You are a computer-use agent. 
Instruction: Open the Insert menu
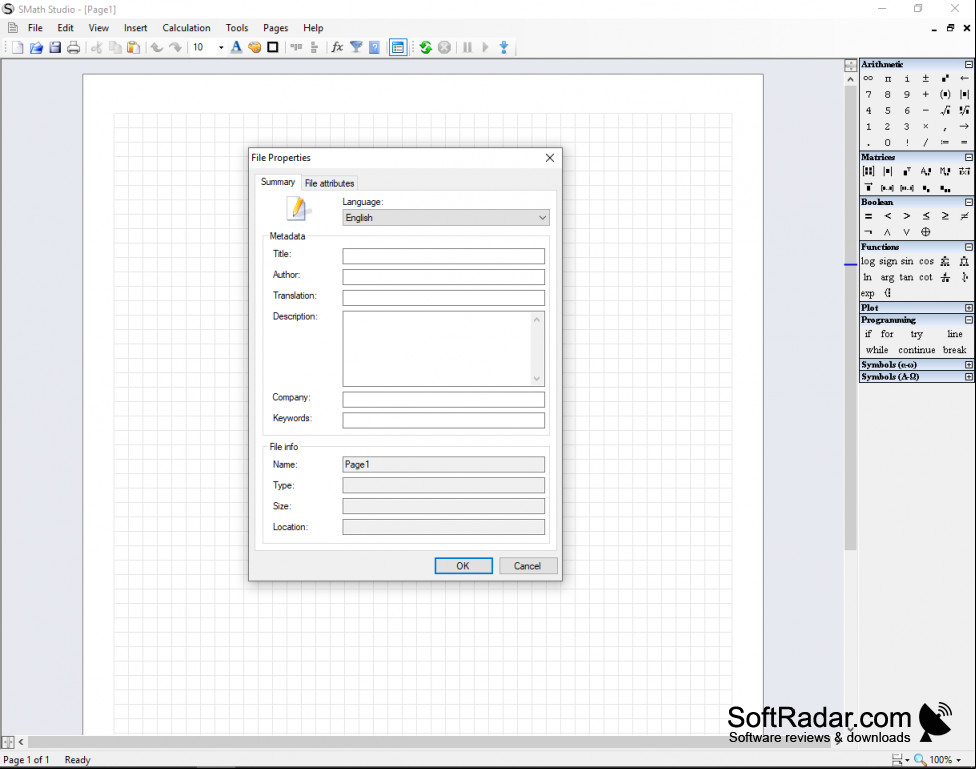(135, 28)
